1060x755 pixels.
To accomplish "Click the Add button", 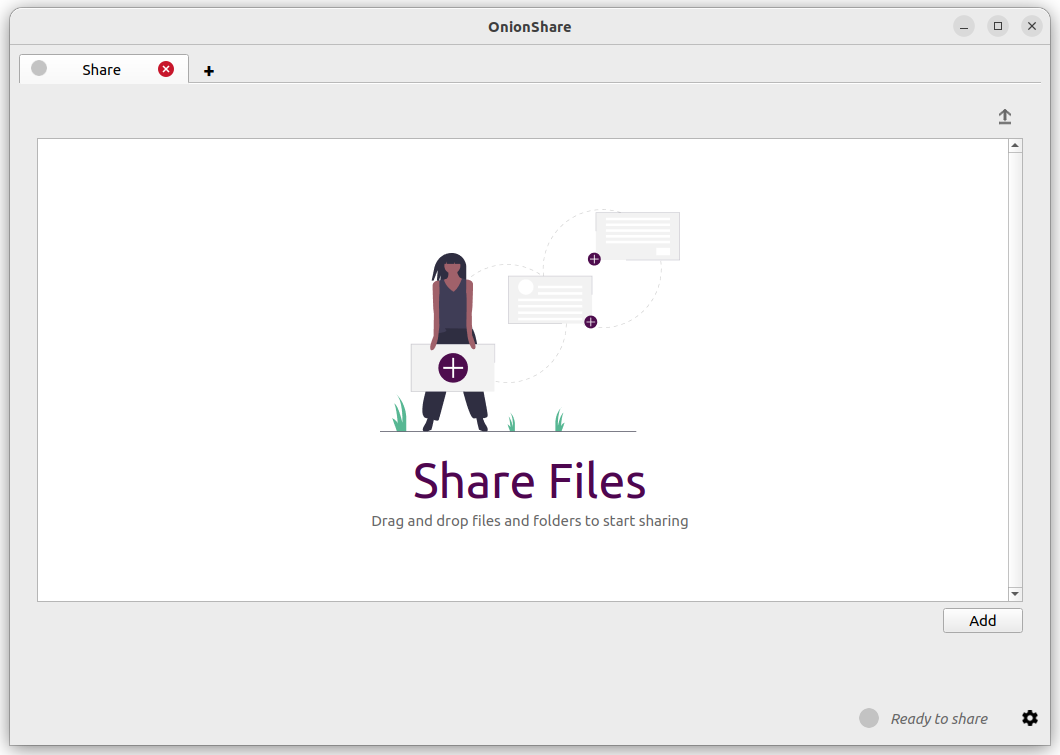I will [x=982, y=620].
